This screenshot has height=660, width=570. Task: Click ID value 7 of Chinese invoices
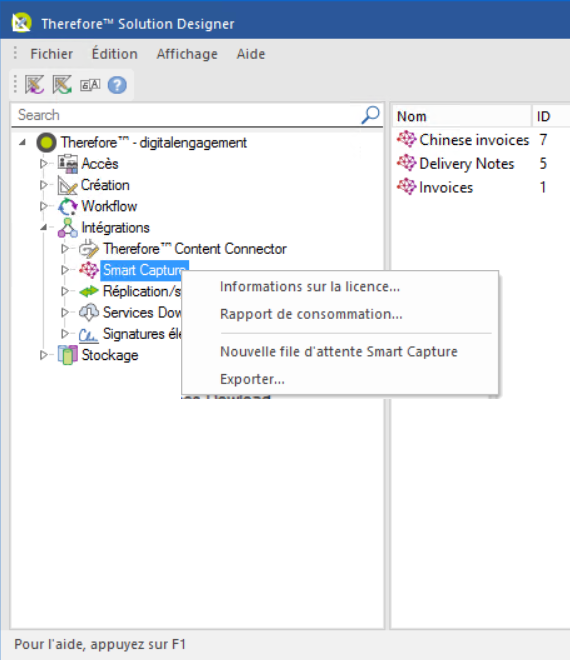pos(543,140)
